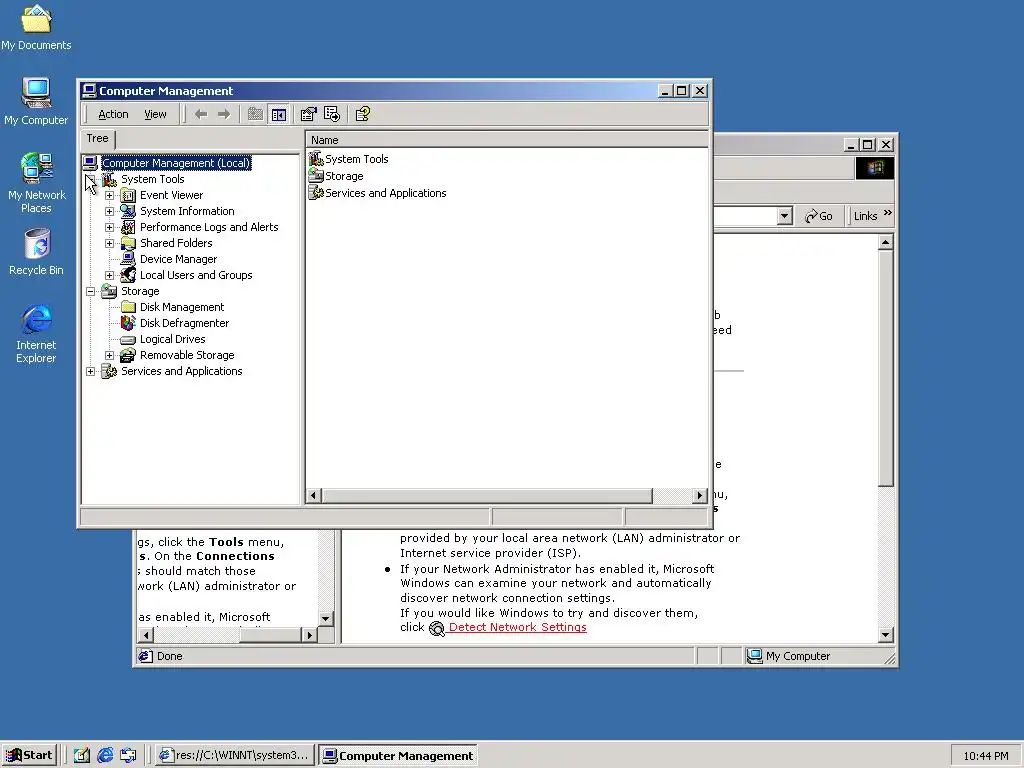This screenshot has height=768, width=1024.
Task: Open the View menu
Action: coord(155,114)
